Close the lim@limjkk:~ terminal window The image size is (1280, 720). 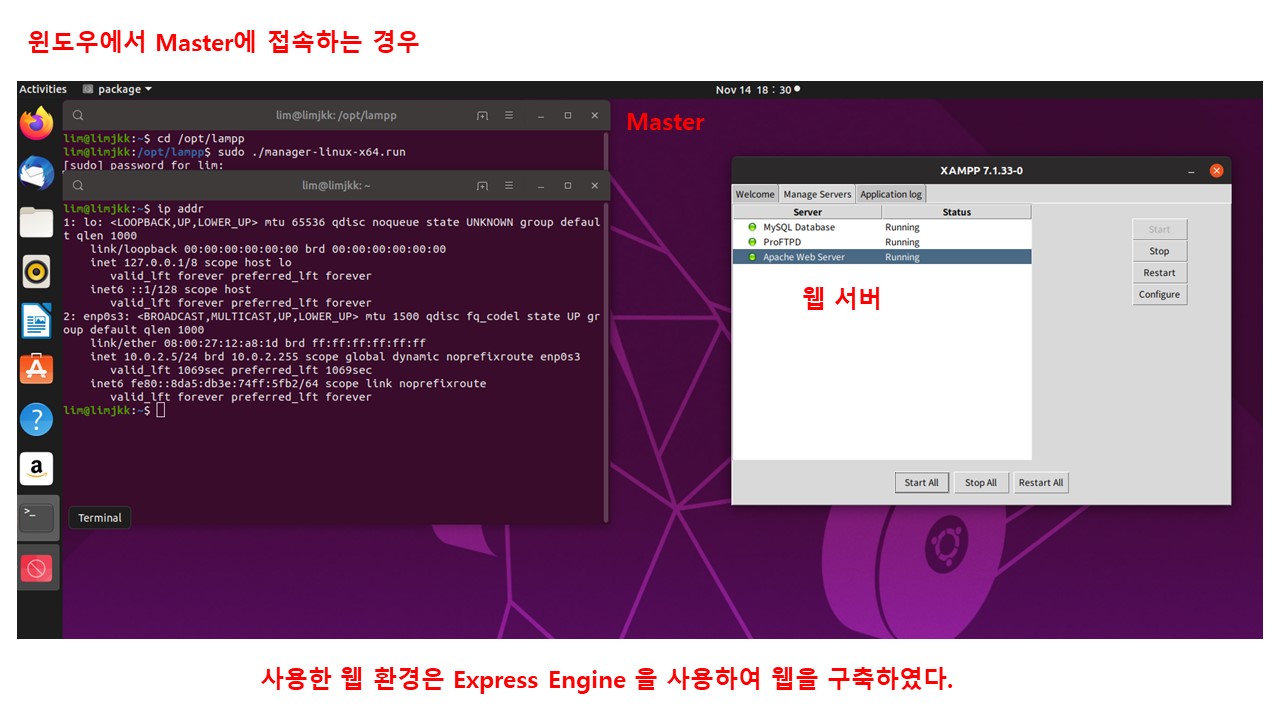tap(594, 185)
